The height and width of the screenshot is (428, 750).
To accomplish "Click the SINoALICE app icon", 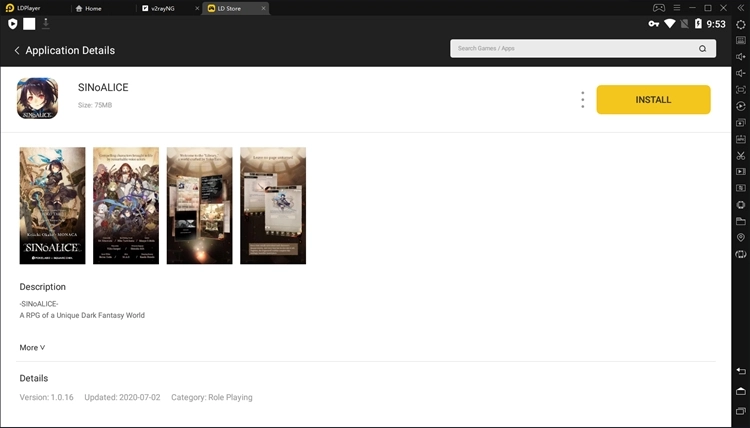I will (37, 98).
